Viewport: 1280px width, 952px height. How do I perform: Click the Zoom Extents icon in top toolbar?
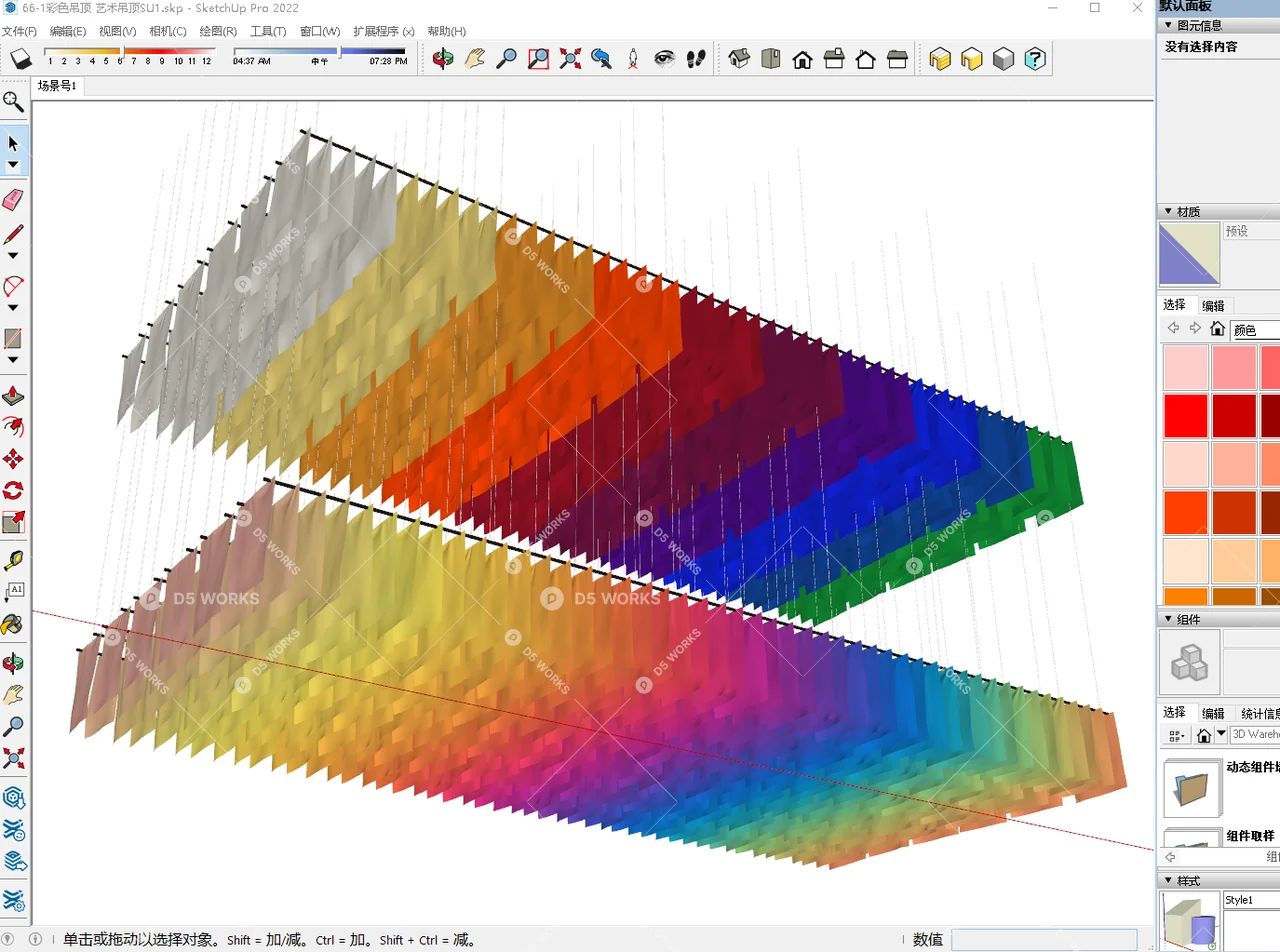[x=570, y=59]
